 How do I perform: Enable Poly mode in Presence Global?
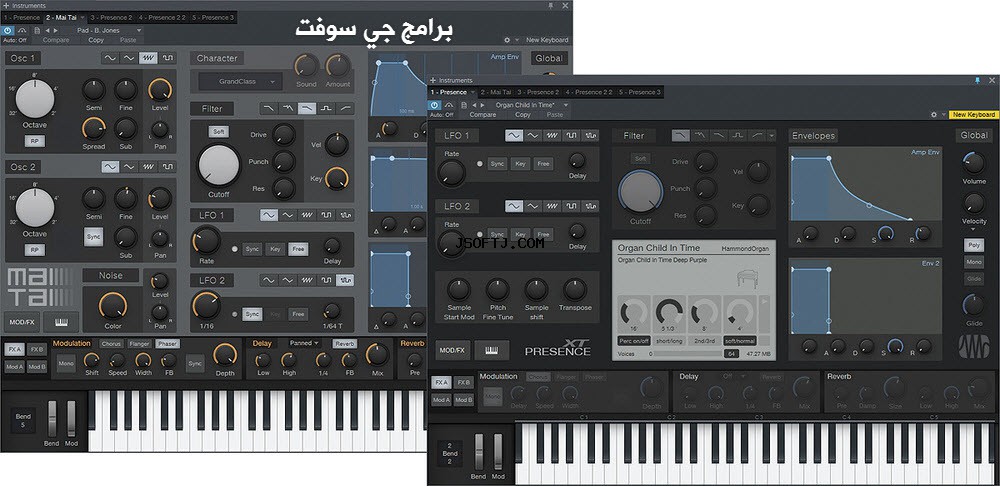pyautogui.click(x=974, y=246)
